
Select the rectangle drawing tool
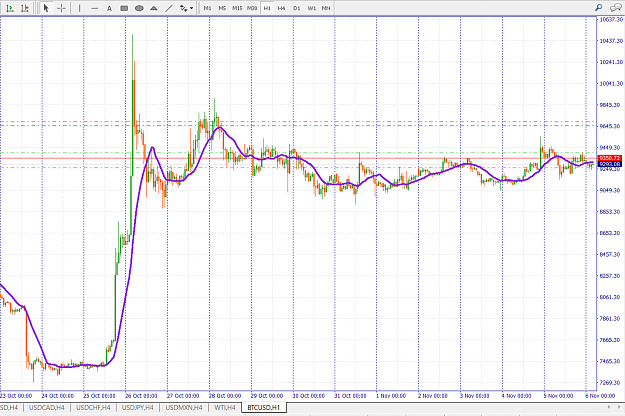[124, 8]
